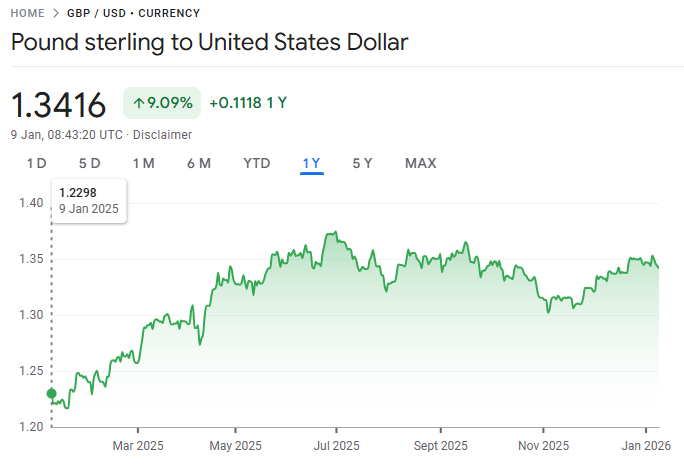Click the Mar 2025 axis label

pos(138,446)
